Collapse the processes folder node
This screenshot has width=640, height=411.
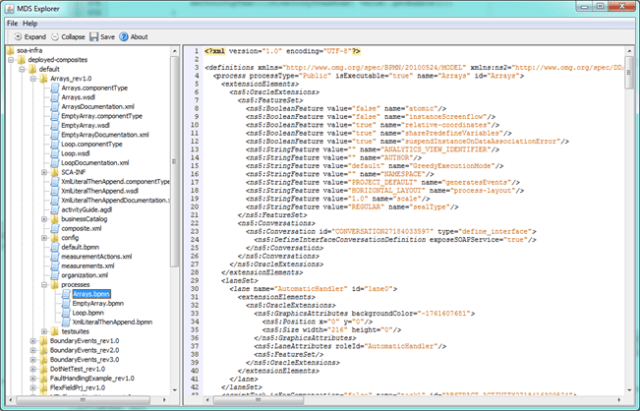(44, 285)
